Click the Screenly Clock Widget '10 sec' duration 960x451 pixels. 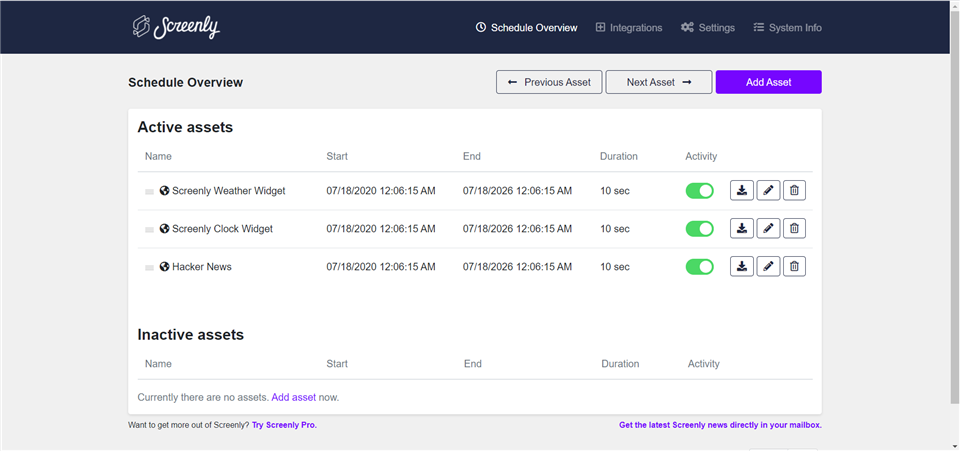(x=615, y=228)
